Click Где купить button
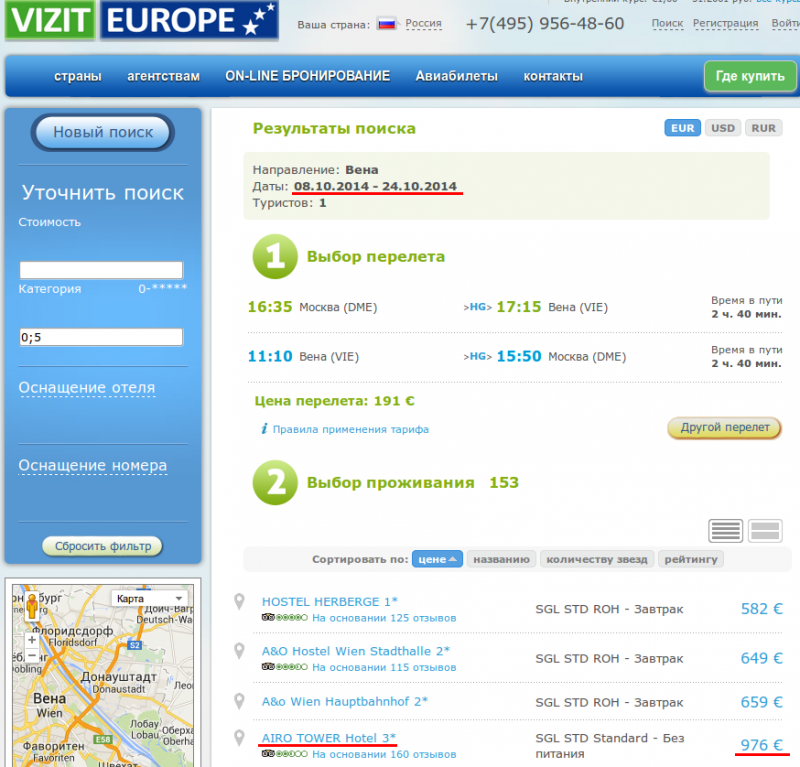The height and width of the screenshot is (767, 800). tap(750, 76)
